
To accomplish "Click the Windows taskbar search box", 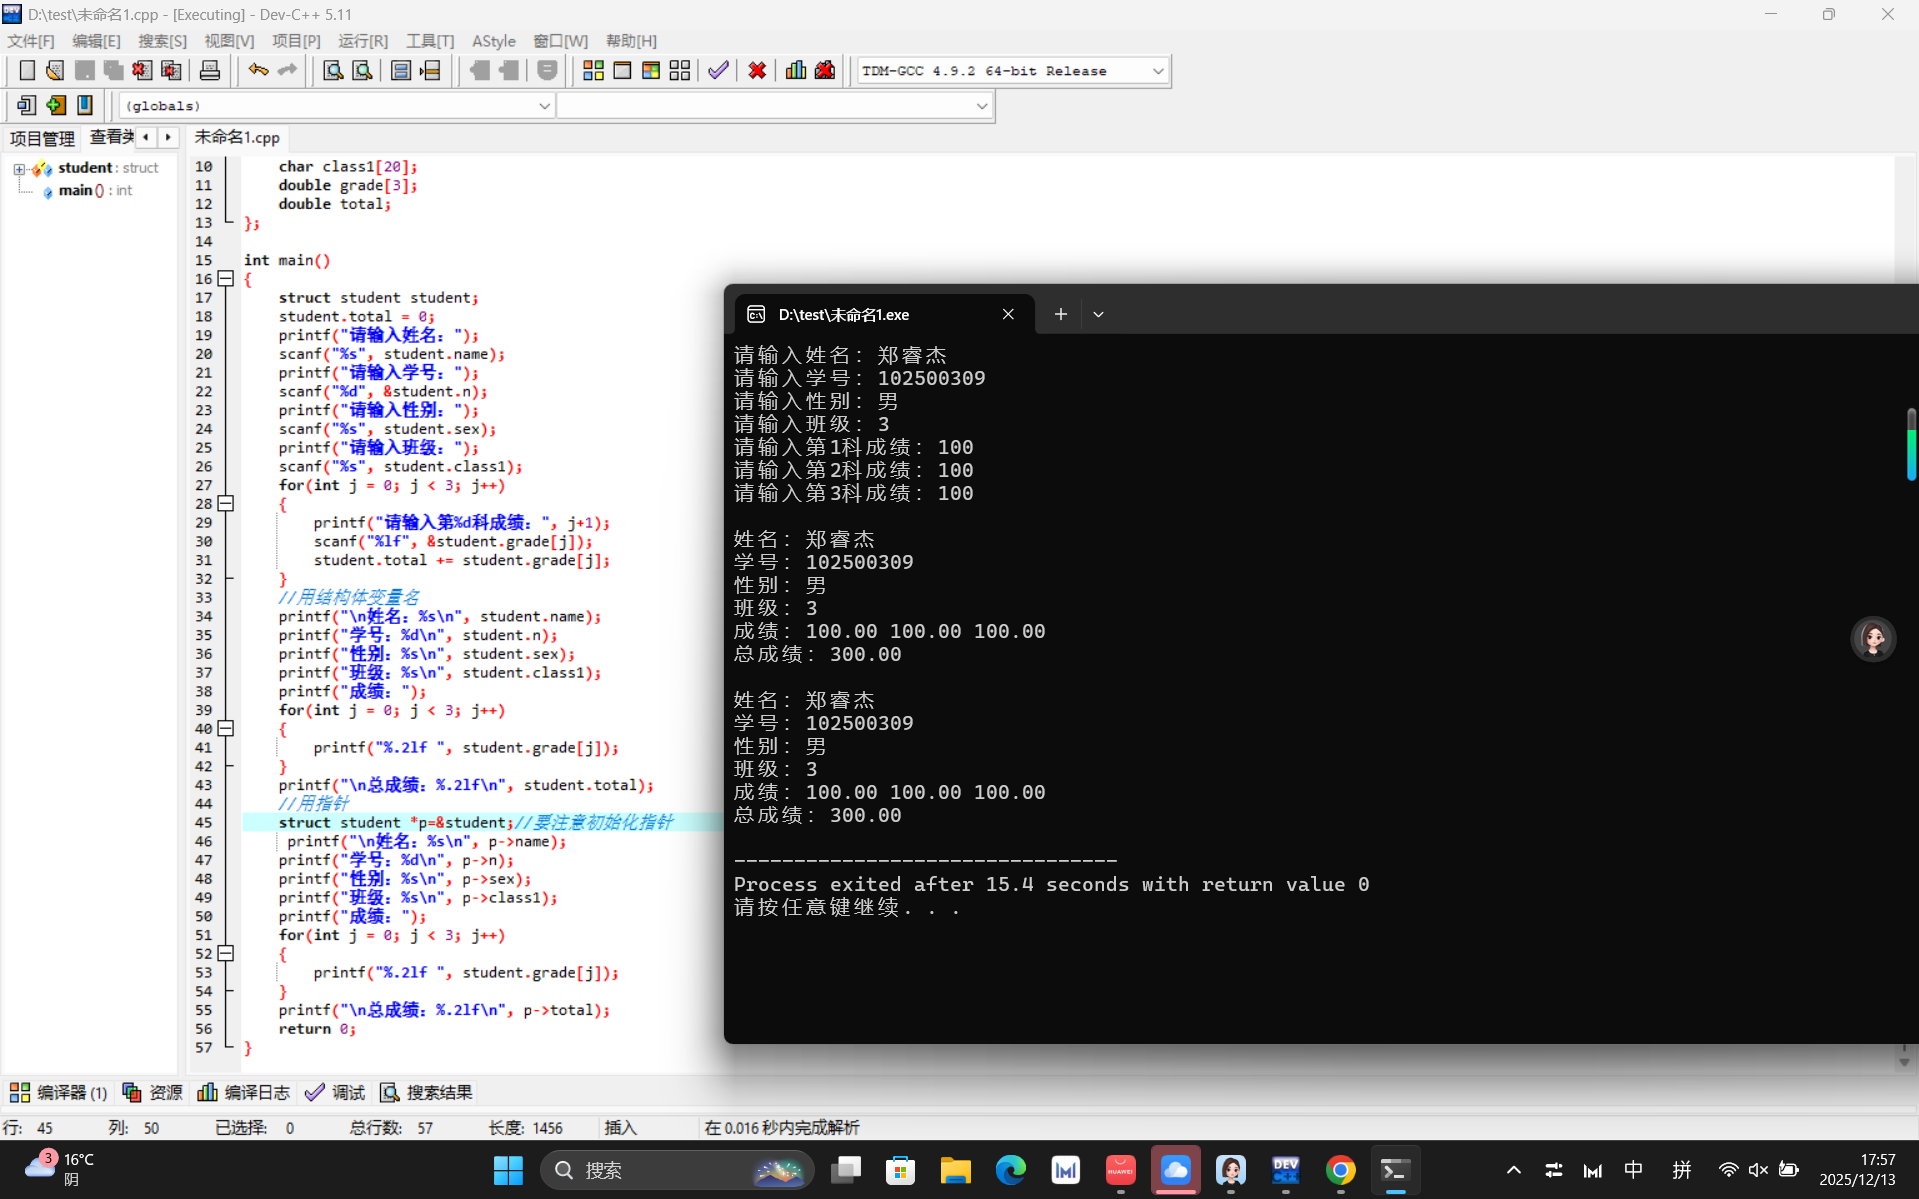I will (678, 1170).
